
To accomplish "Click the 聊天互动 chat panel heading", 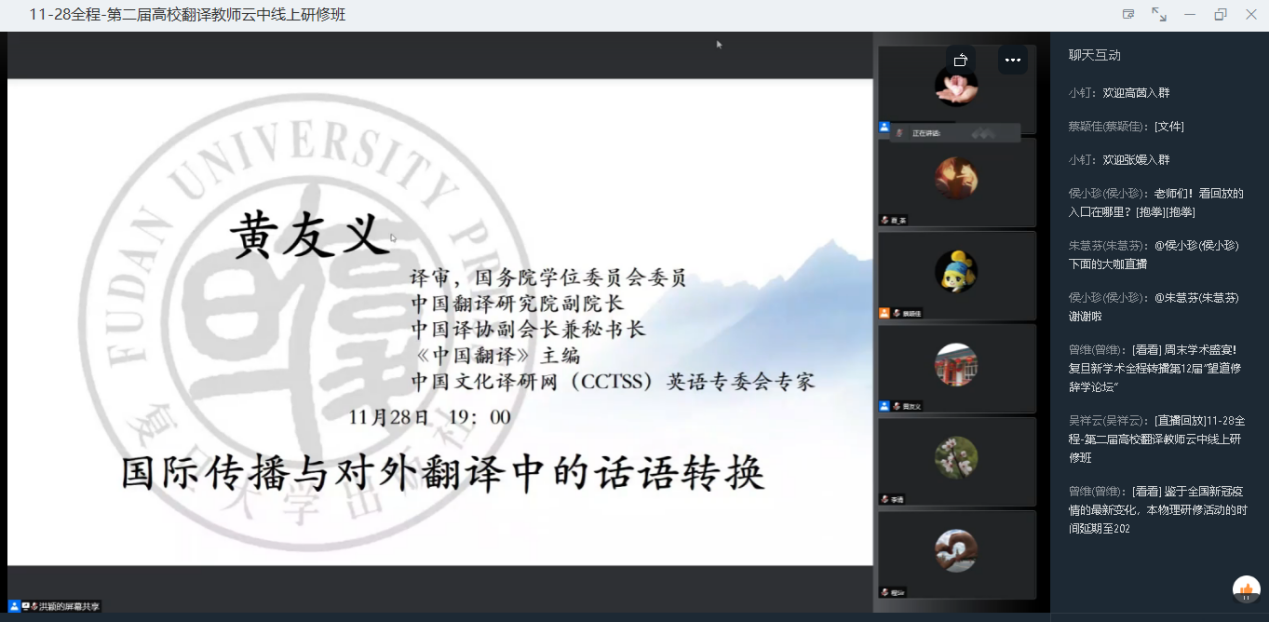I will tap(1094, 55).
